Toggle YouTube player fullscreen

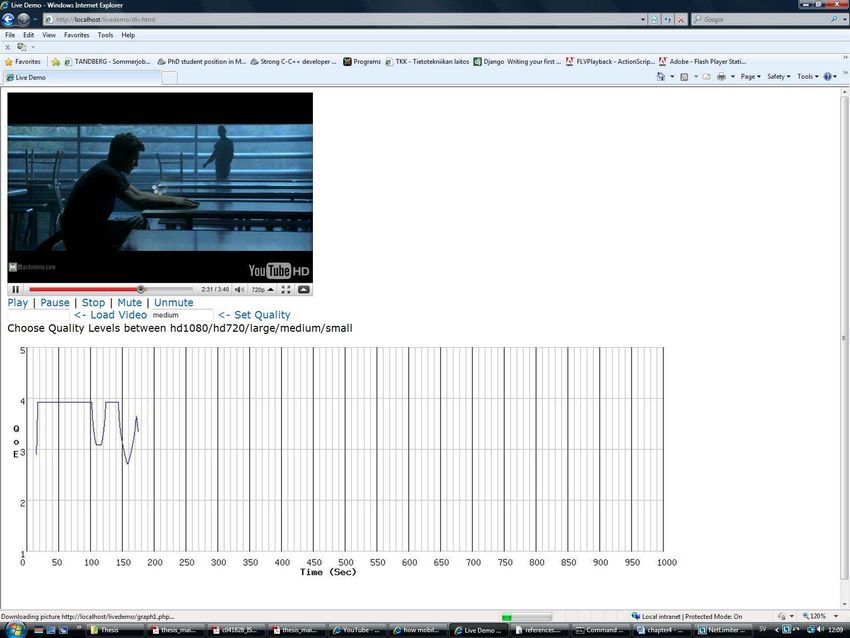coord(286,289)
